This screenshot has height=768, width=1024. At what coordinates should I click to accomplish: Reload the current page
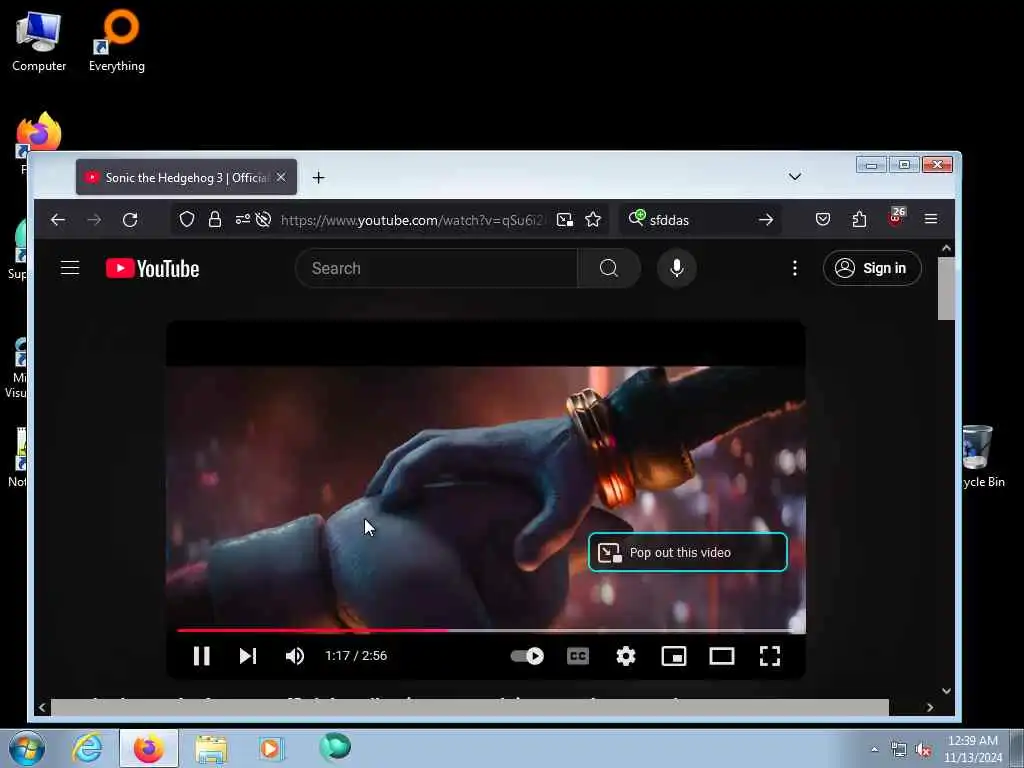130,220
